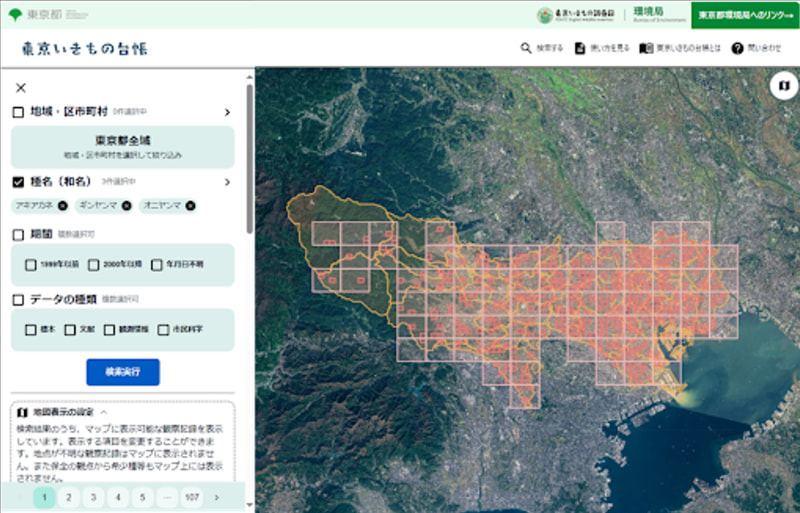The image size is (800, 513).
Task: Remove the オニヤンマ species tag
Action: [x=190, y=206]
